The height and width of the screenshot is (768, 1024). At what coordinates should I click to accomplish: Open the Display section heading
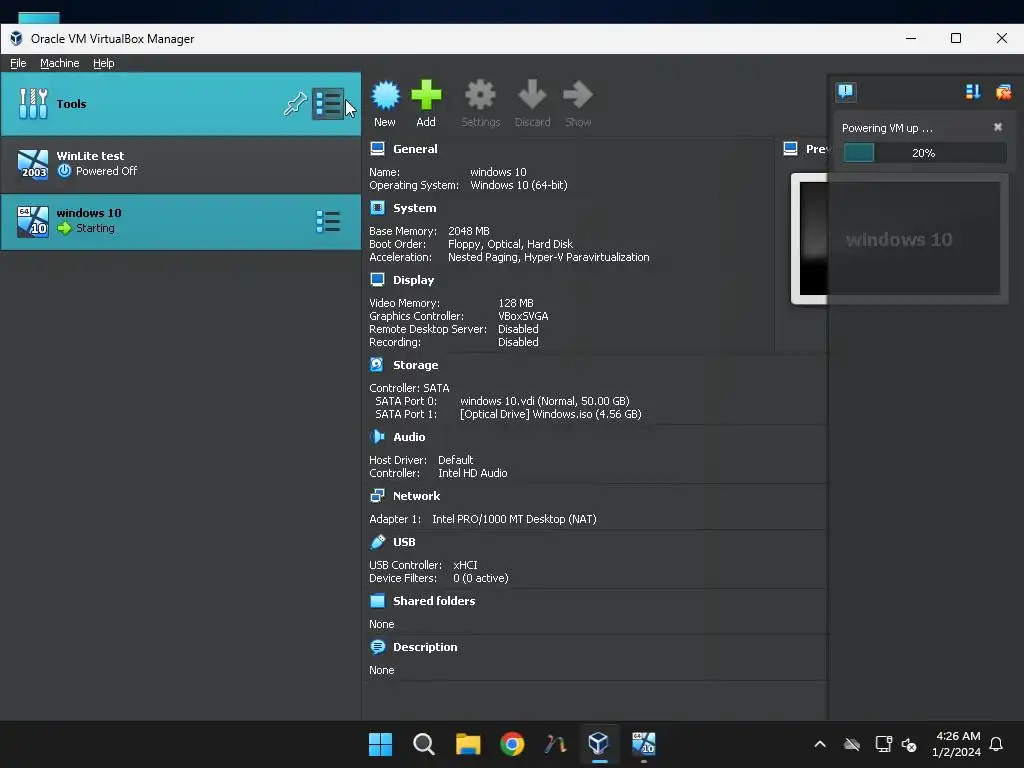pos(413,280)
